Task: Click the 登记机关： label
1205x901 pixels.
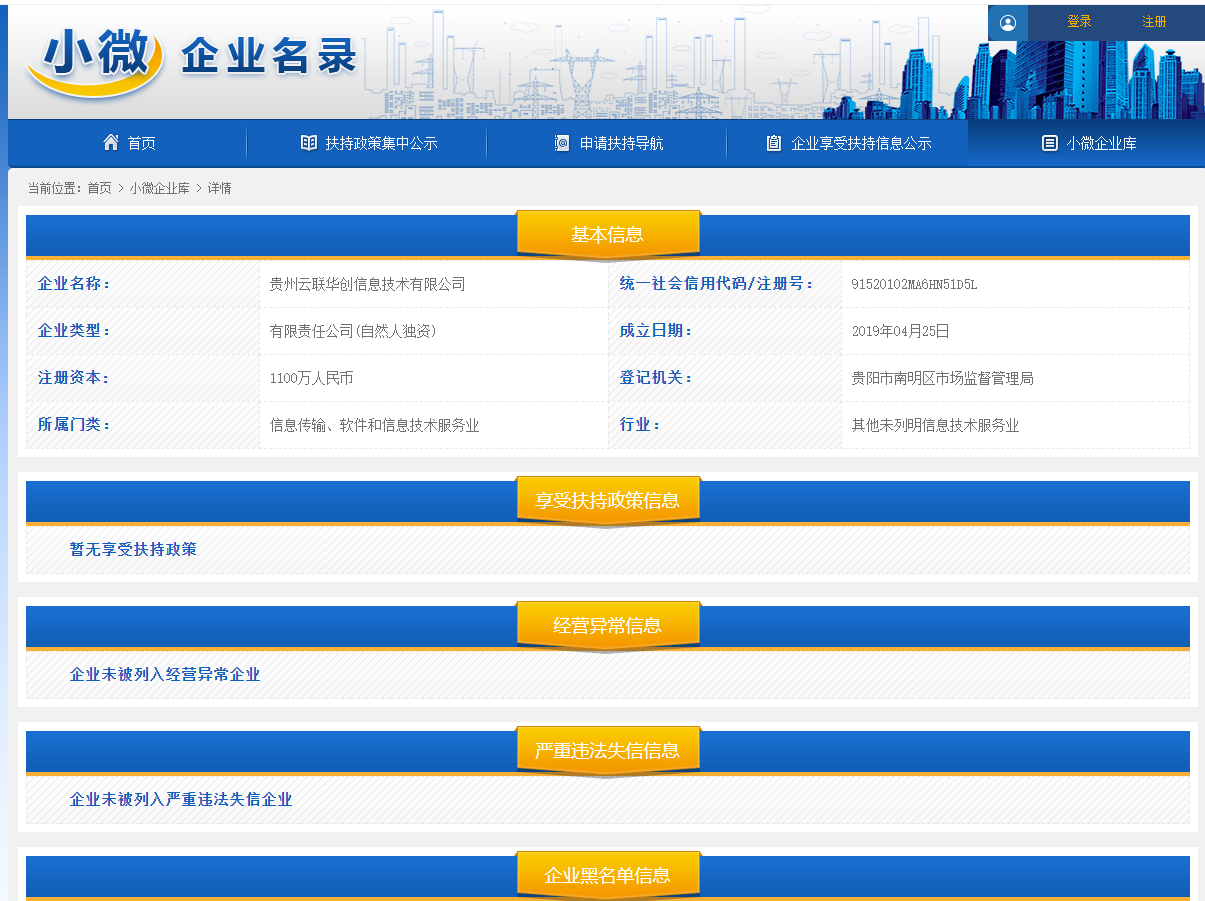Action: point(656,378)
